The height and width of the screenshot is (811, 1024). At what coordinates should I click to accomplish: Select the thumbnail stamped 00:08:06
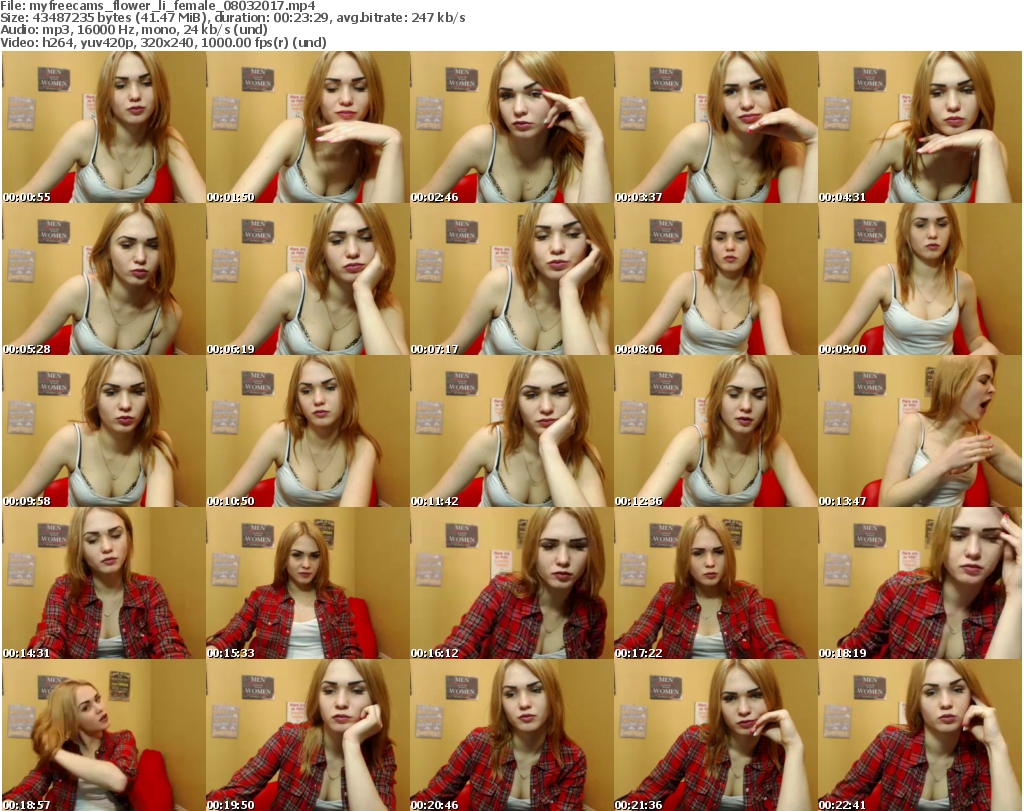point(716,279)
